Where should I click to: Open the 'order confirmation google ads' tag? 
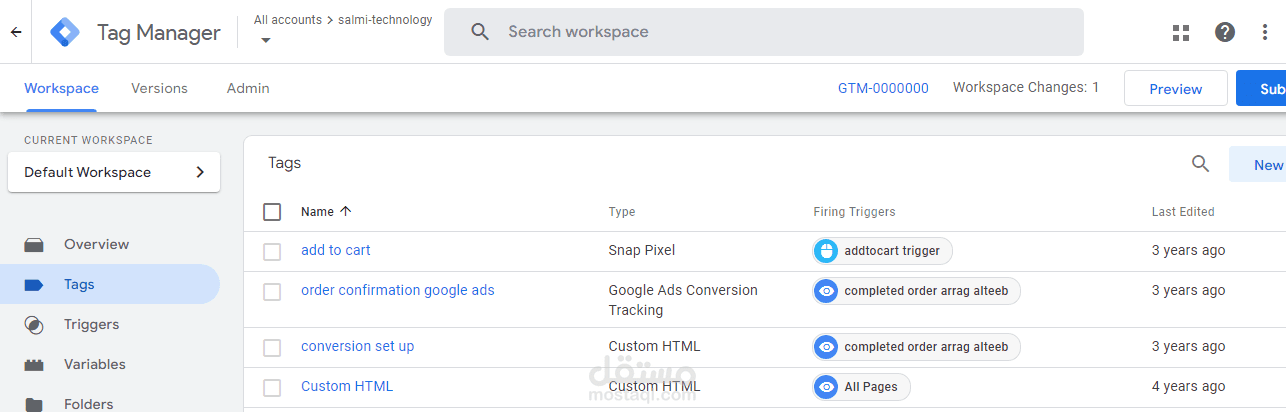point(397,290)
